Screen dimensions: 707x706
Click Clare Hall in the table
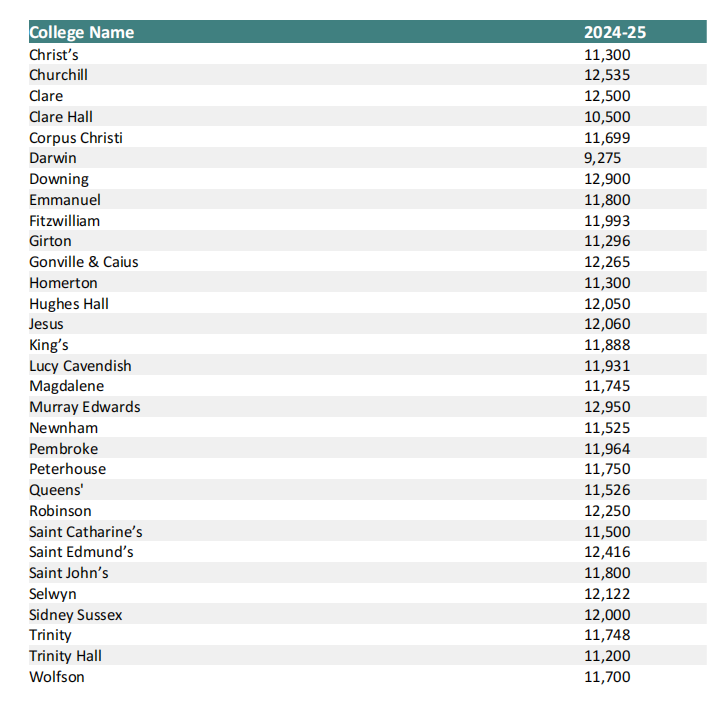point(61,117)
